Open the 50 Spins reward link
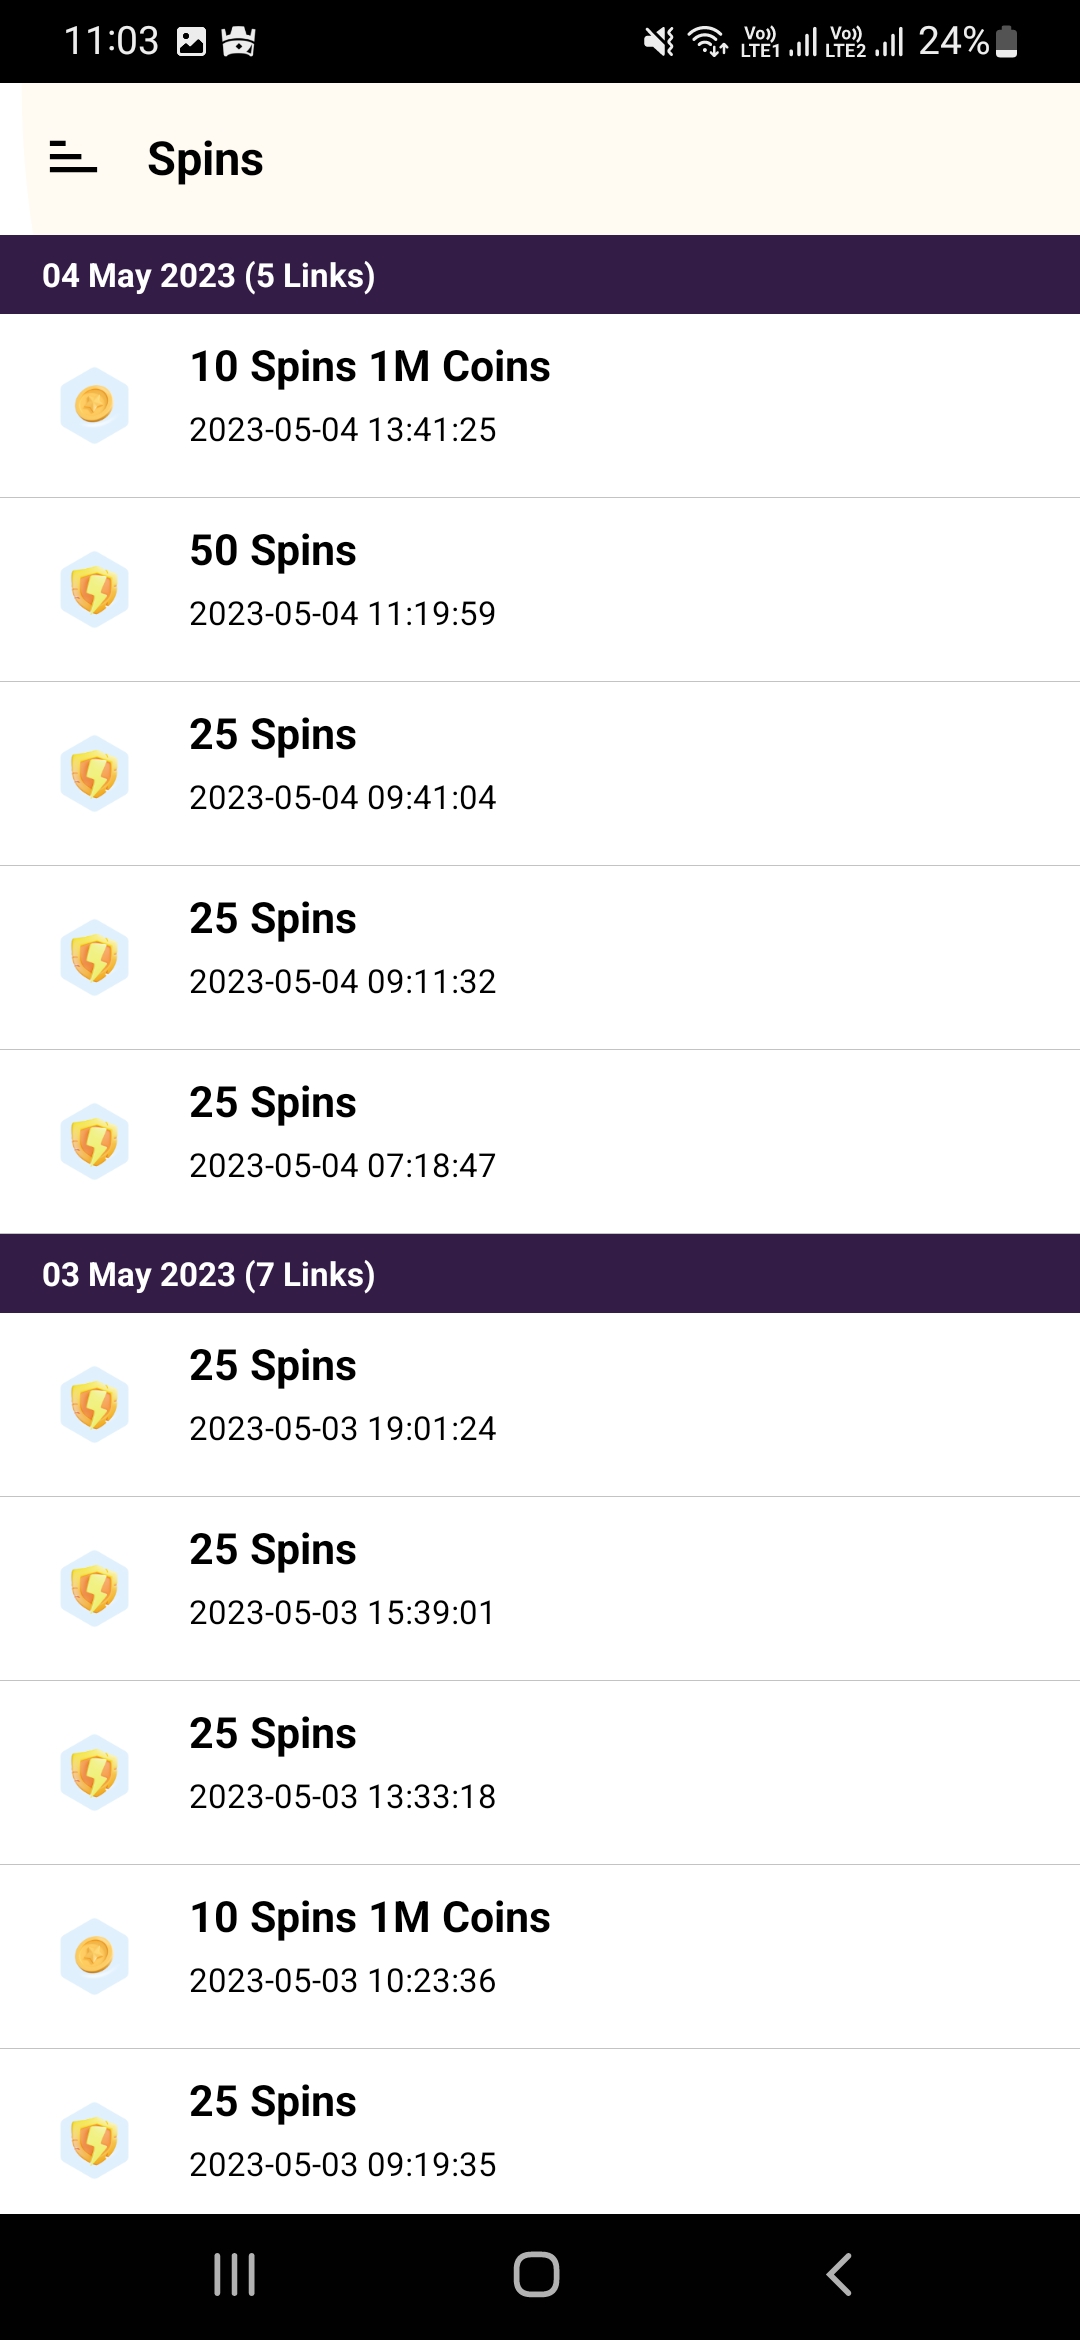 540,590
